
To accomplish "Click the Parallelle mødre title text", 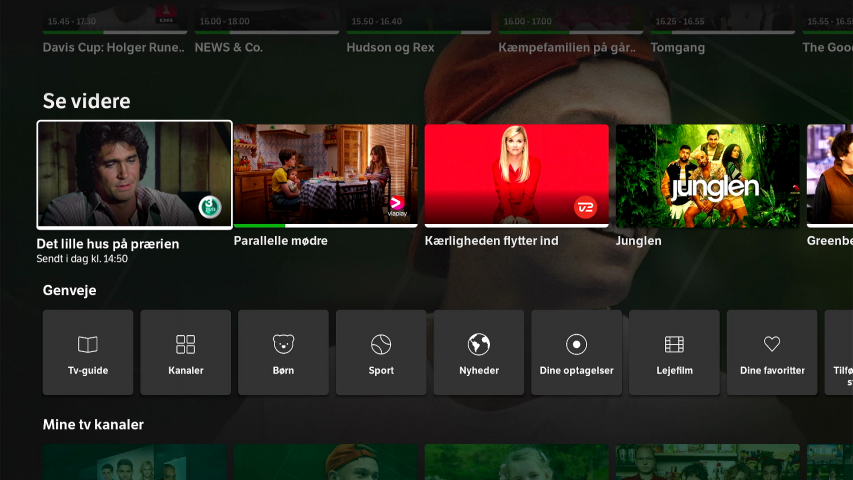I will coord(281,241).
